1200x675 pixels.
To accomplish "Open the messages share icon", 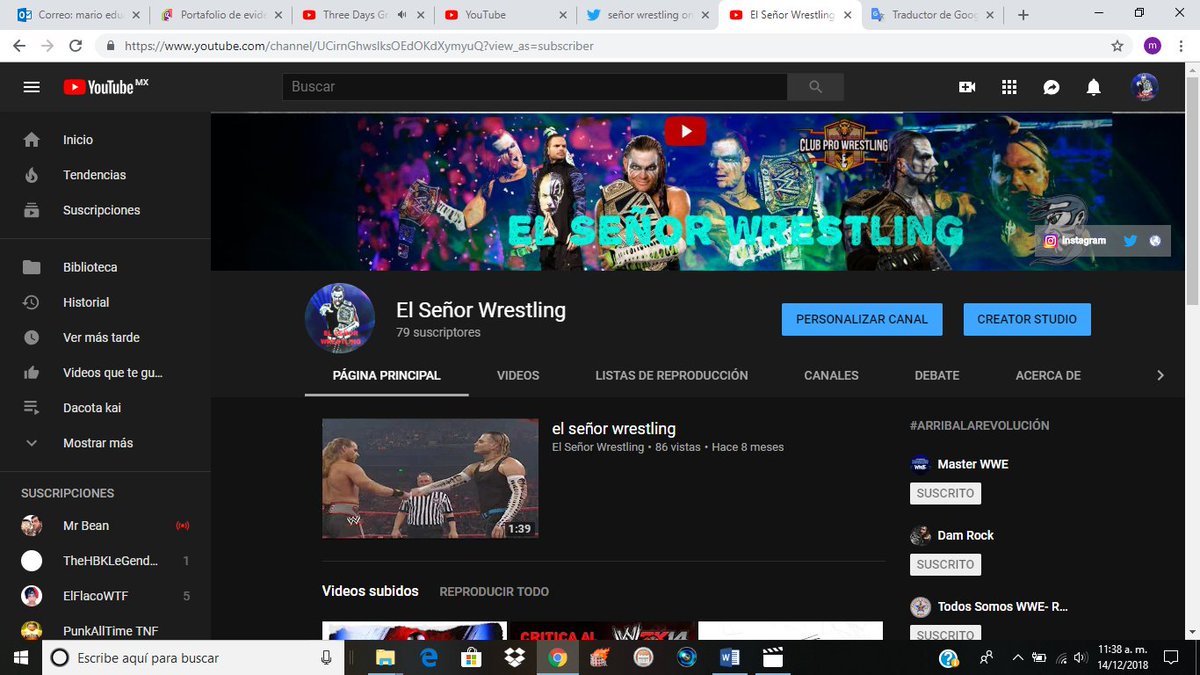I will click(1052, 87).
